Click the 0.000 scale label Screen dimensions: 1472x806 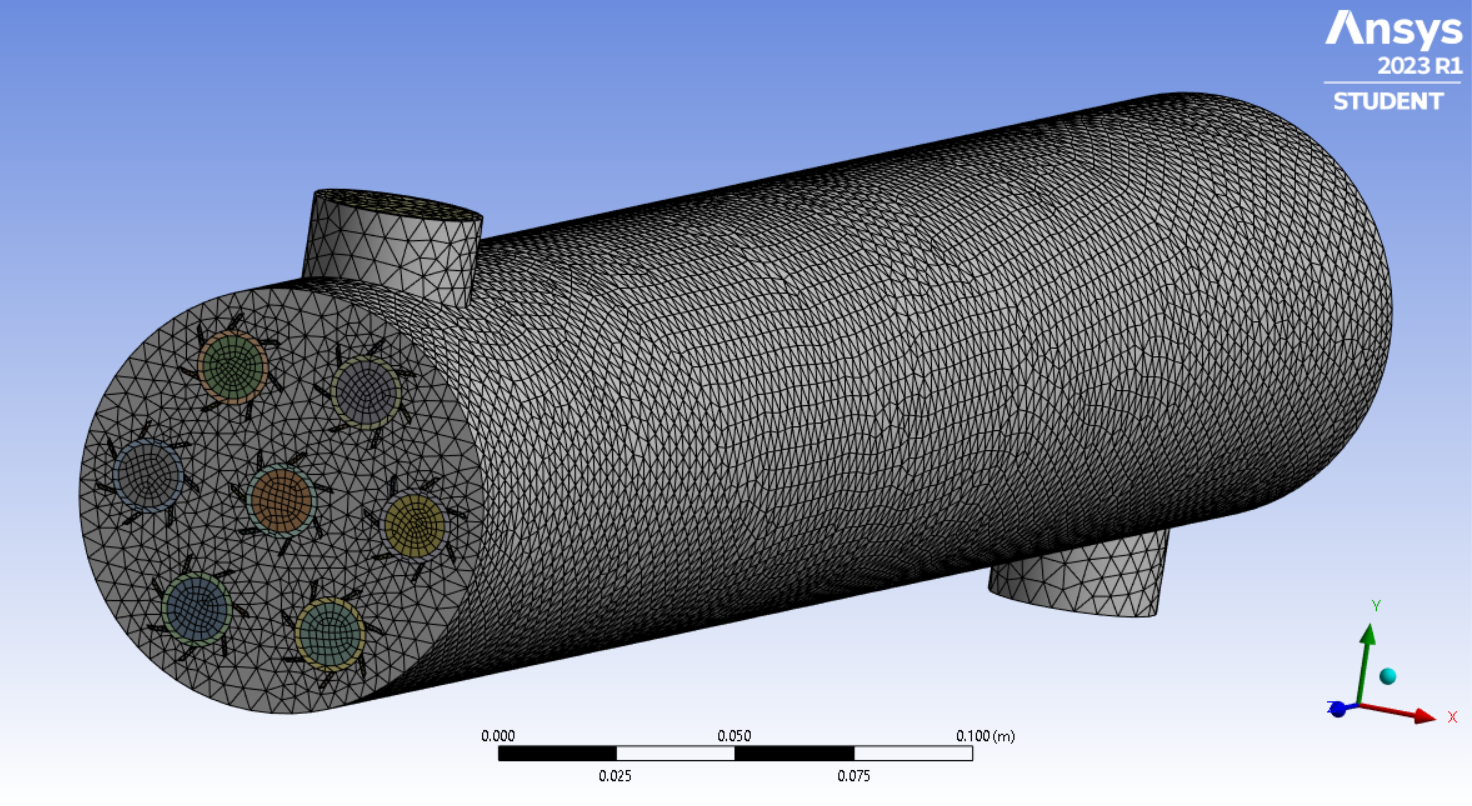498,736
